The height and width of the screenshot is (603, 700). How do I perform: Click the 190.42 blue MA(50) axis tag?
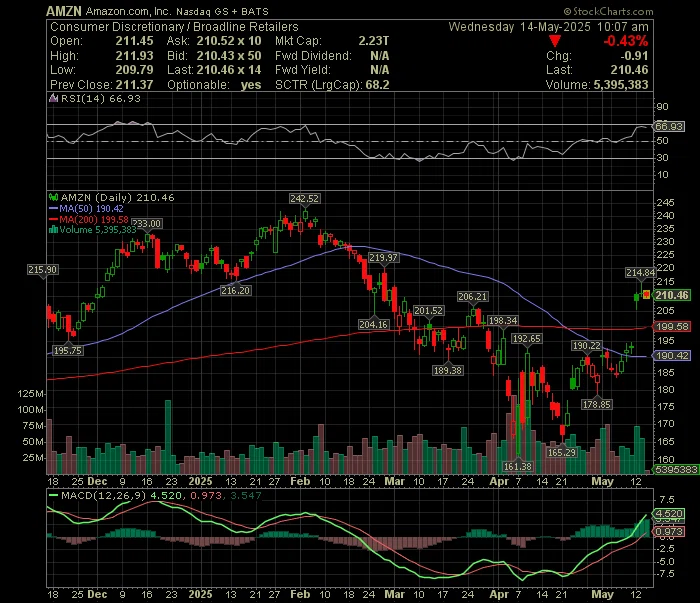tap(672, 356)
